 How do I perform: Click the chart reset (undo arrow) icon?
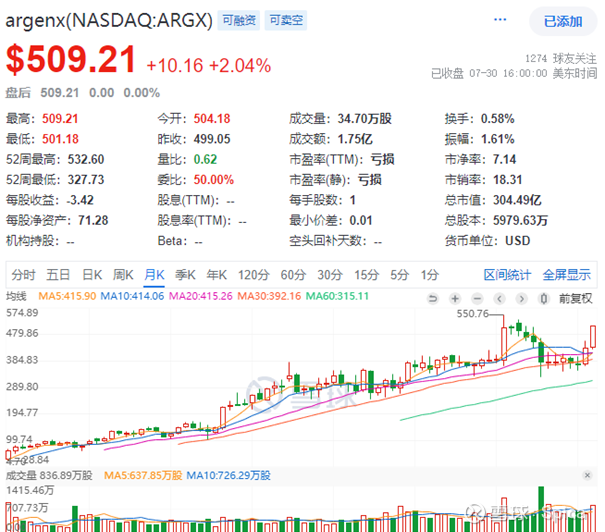point(433,299)
